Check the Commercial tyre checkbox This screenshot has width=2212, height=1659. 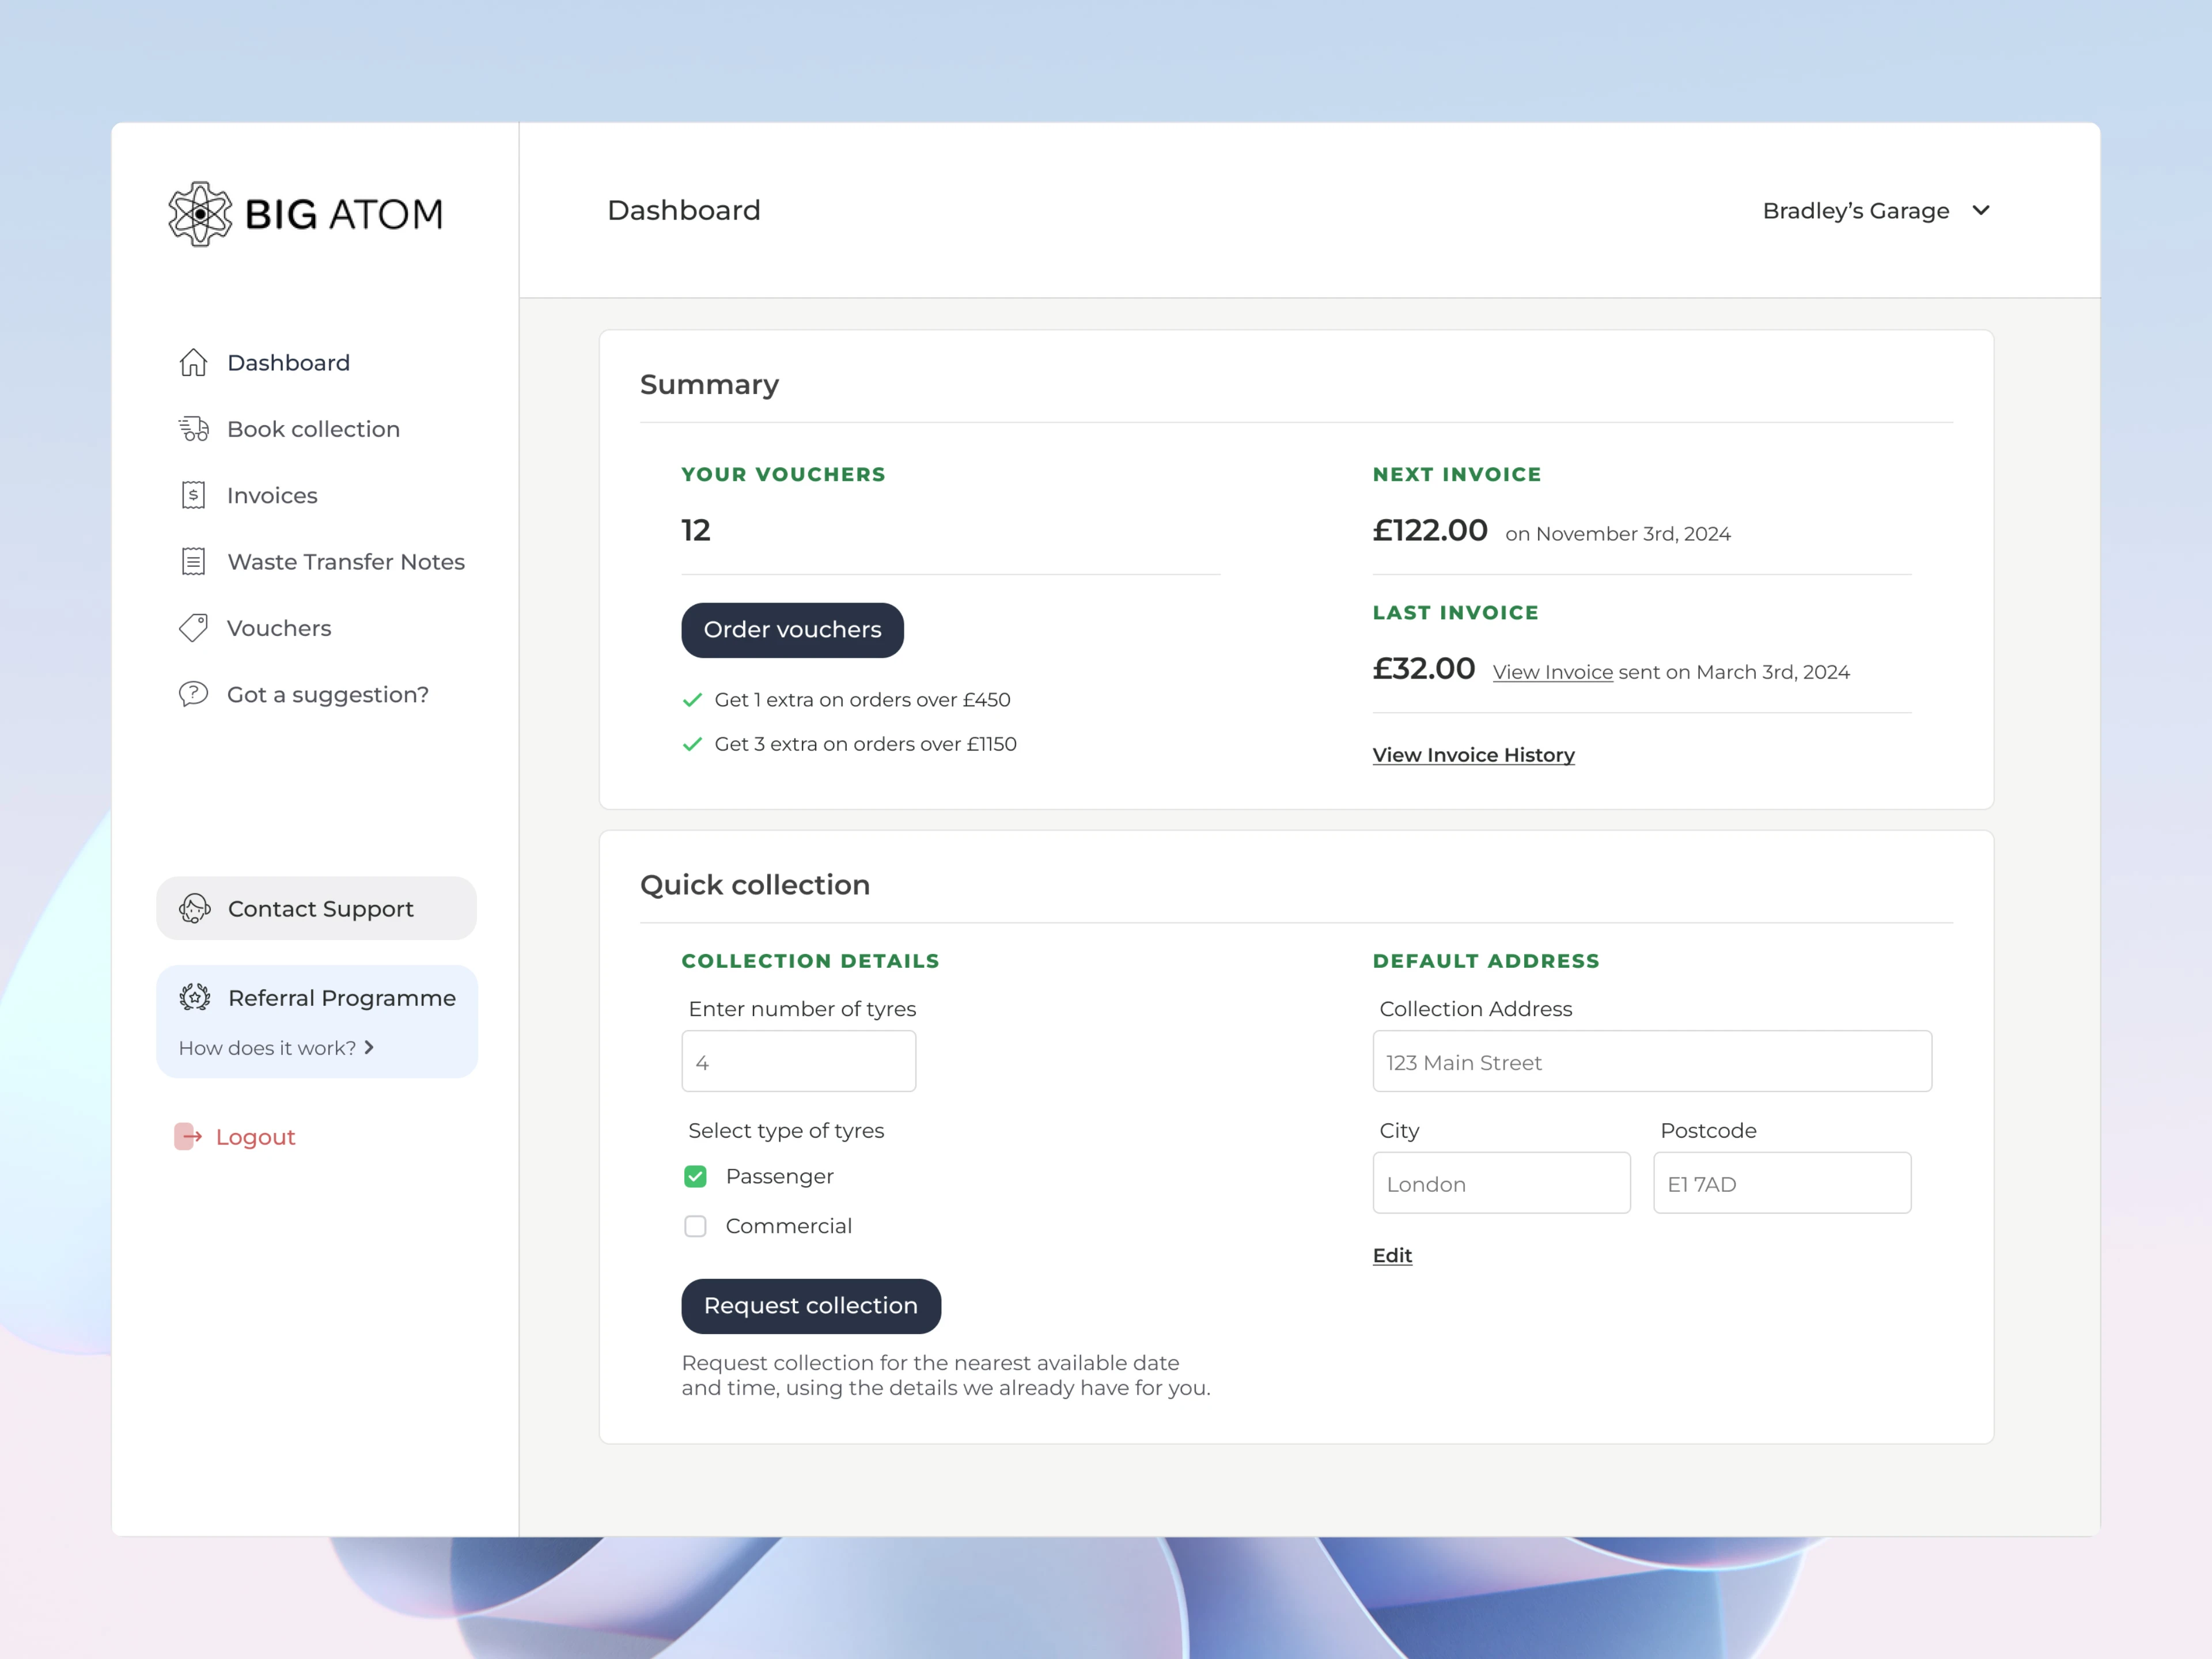(x=695, y=1226)
